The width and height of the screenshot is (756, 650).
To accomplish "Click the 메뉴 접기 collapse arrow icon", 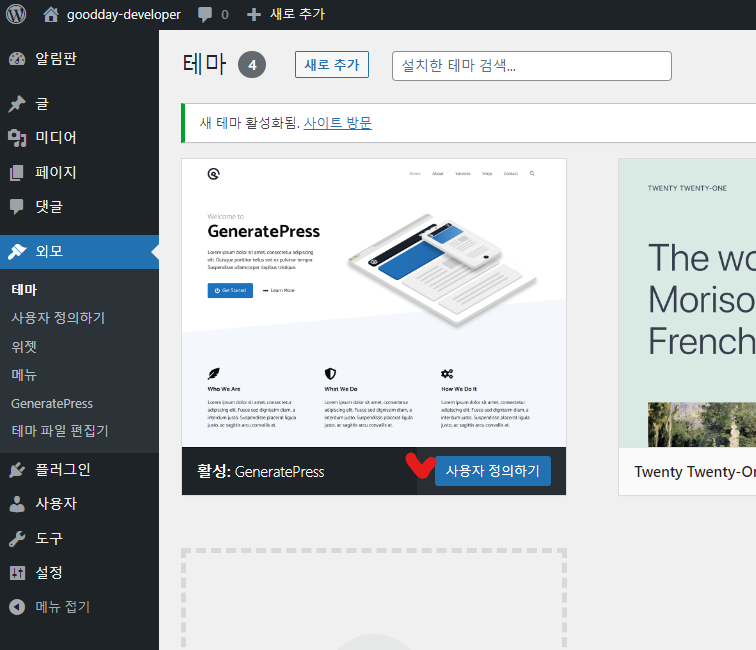I will [x=17, y=607].
